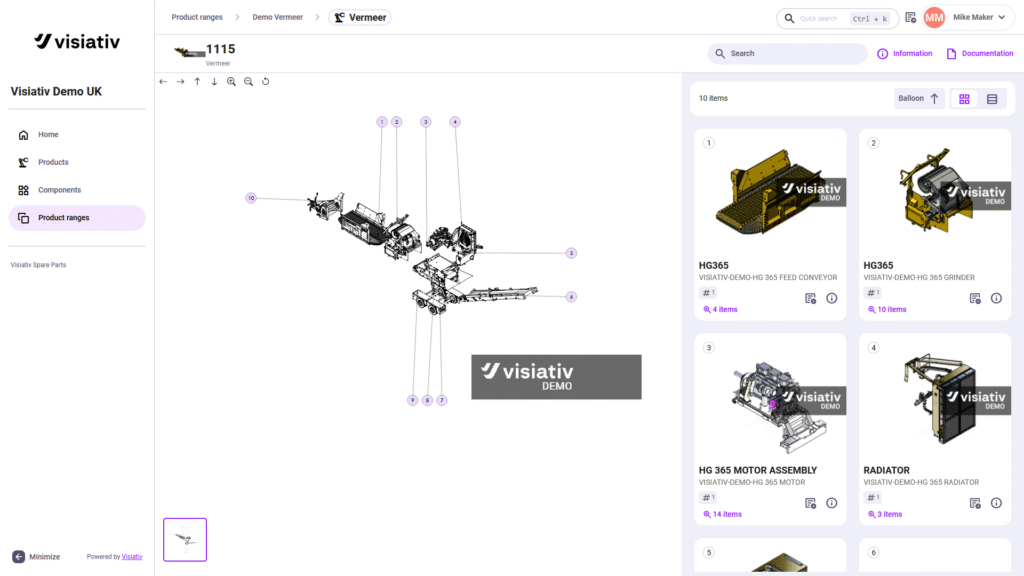The height and width of the screenshot is (576, 1024).
Task: Click the Vermeer breadcrumb chip
Action: click(360, 18)
